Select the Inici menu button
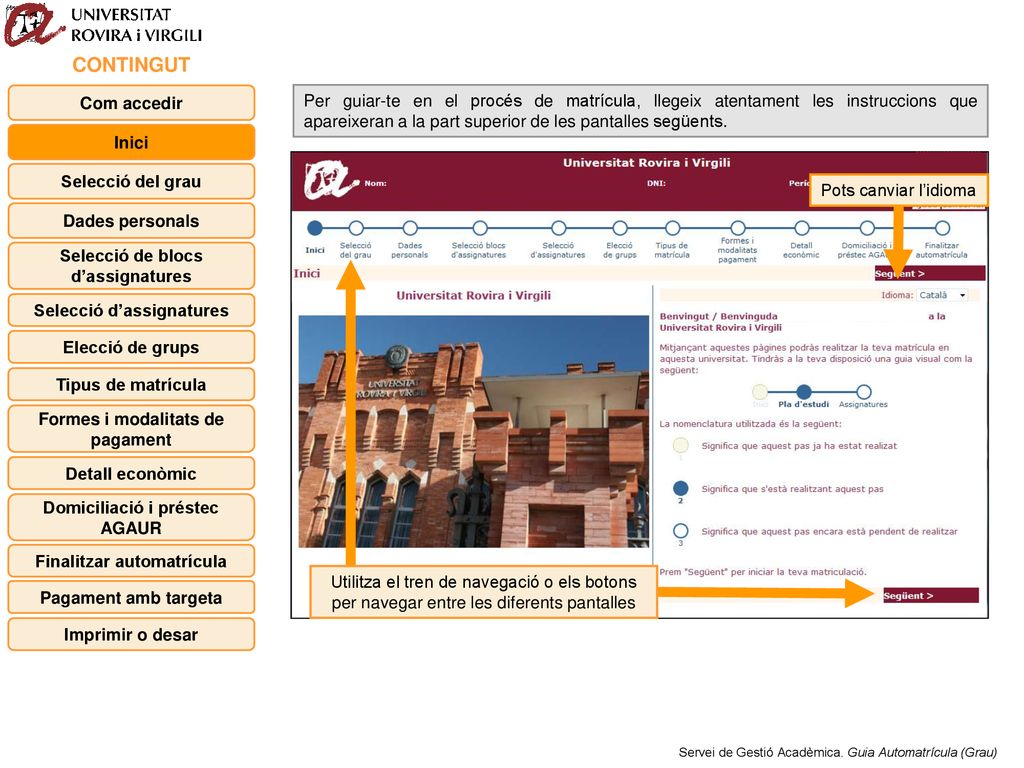 click(131, 142)
